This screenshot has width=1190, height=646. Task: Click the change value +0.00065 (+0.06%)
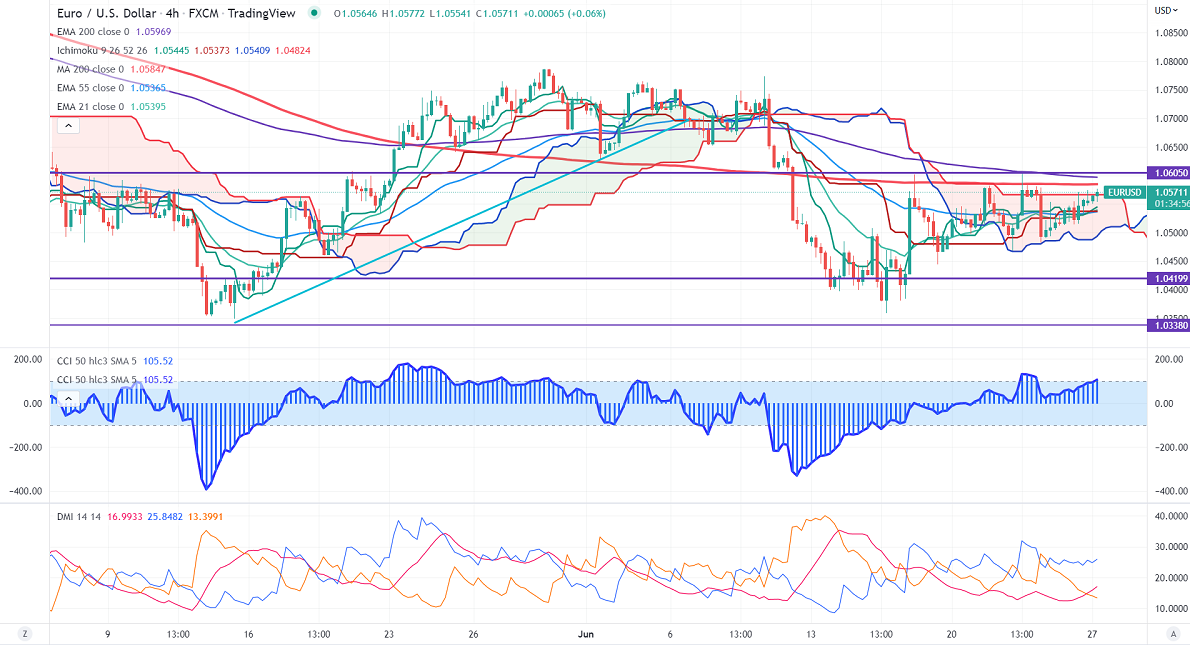[x=565, y=14]
